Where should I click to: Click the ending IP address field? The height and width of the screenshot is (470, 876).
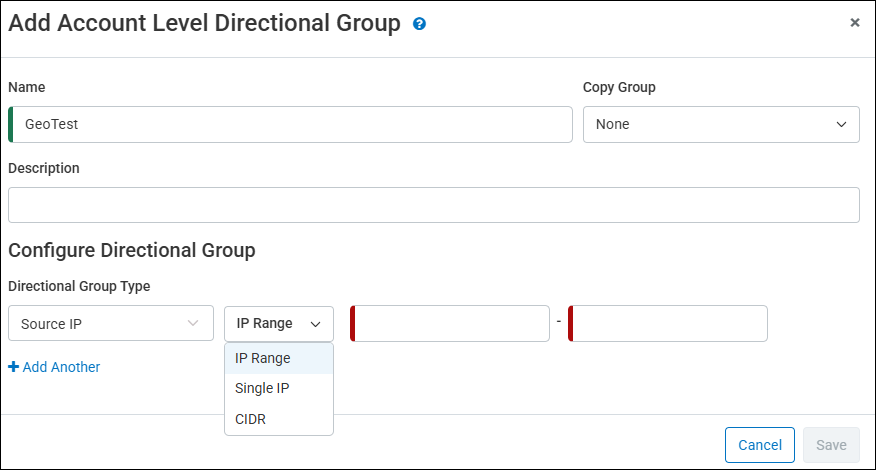tap(668, 323)
